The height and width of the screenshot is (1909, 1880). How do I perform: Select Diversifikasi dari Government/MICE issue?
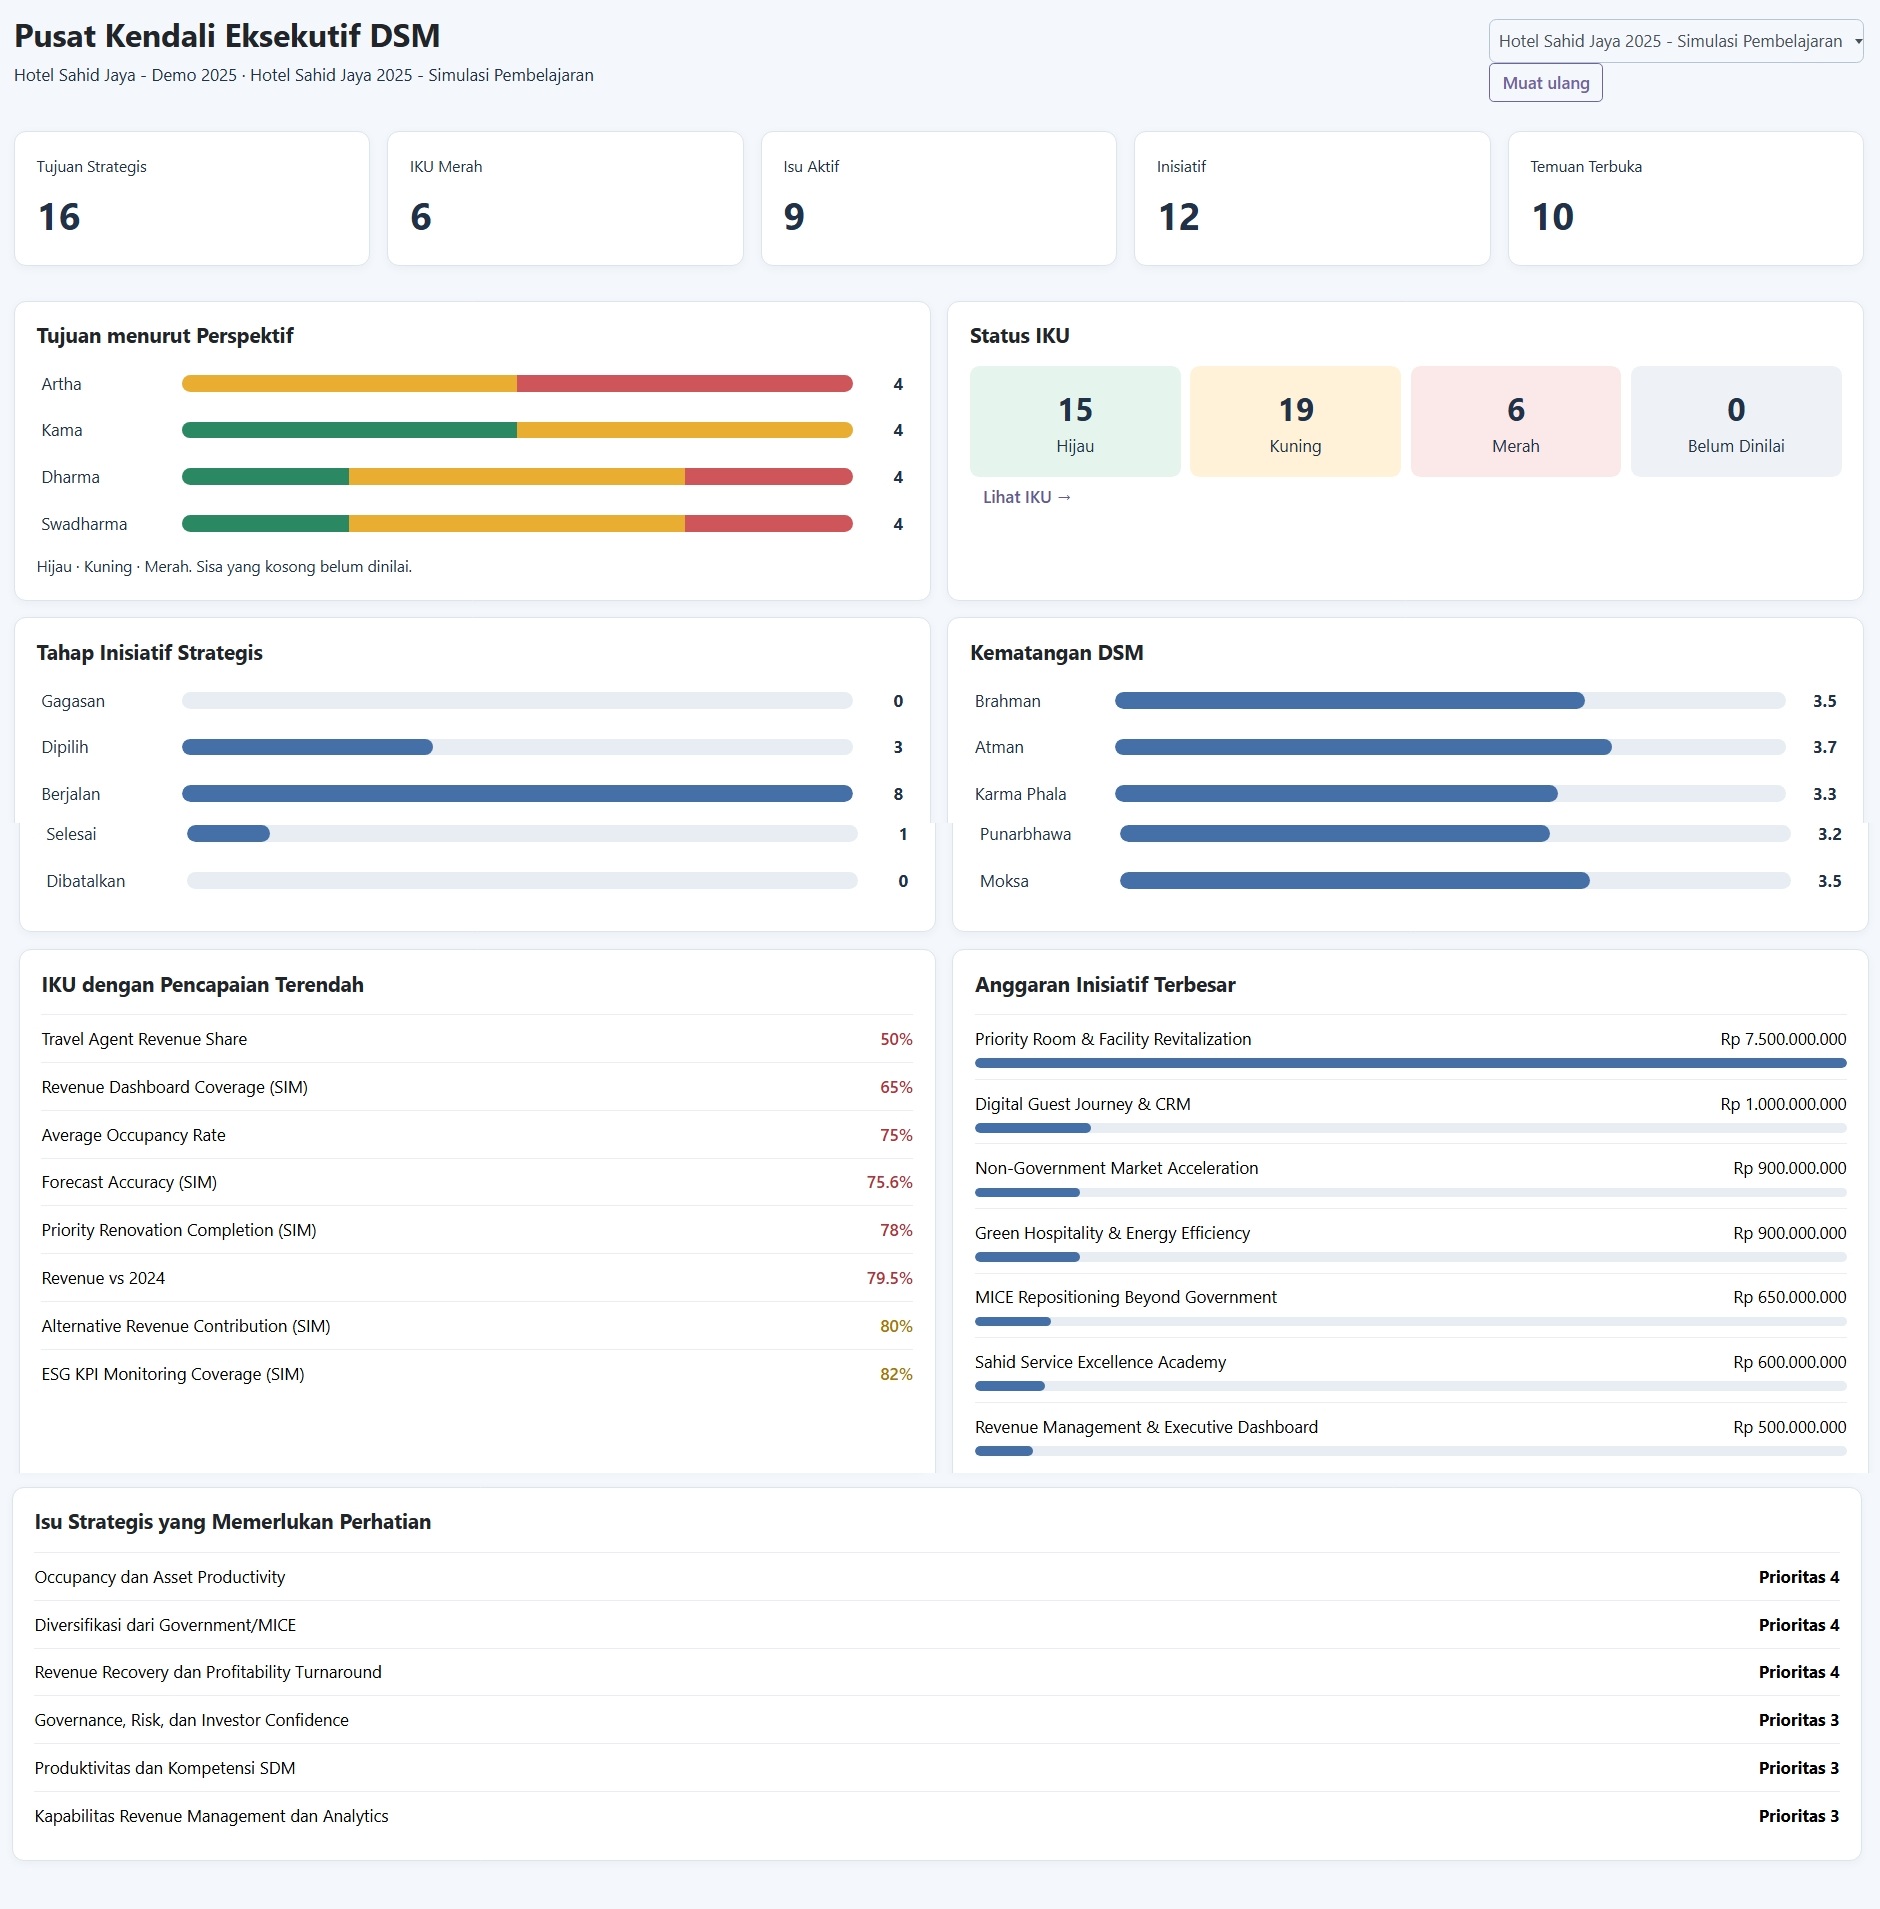coord(937,1625)
